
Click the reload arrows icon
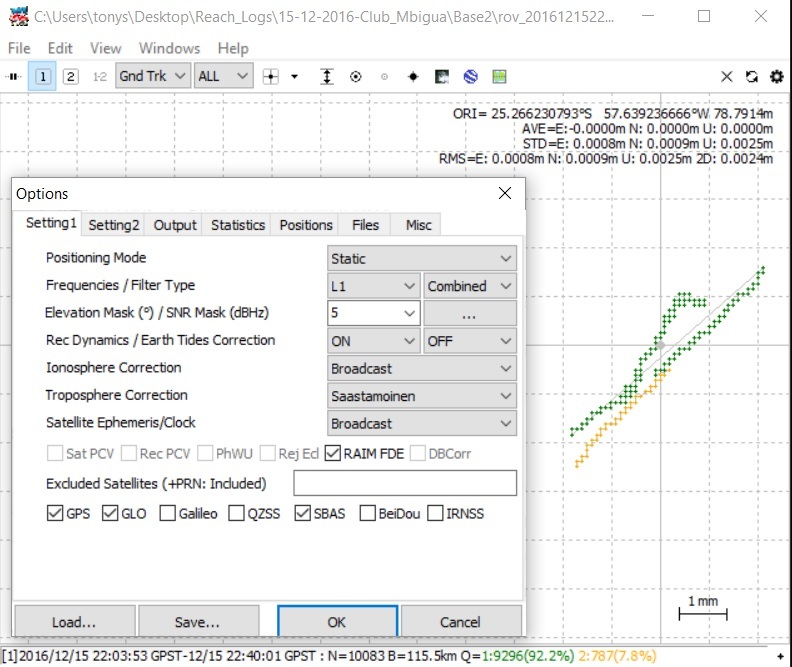pyautogui.click(x=752, y=77)
